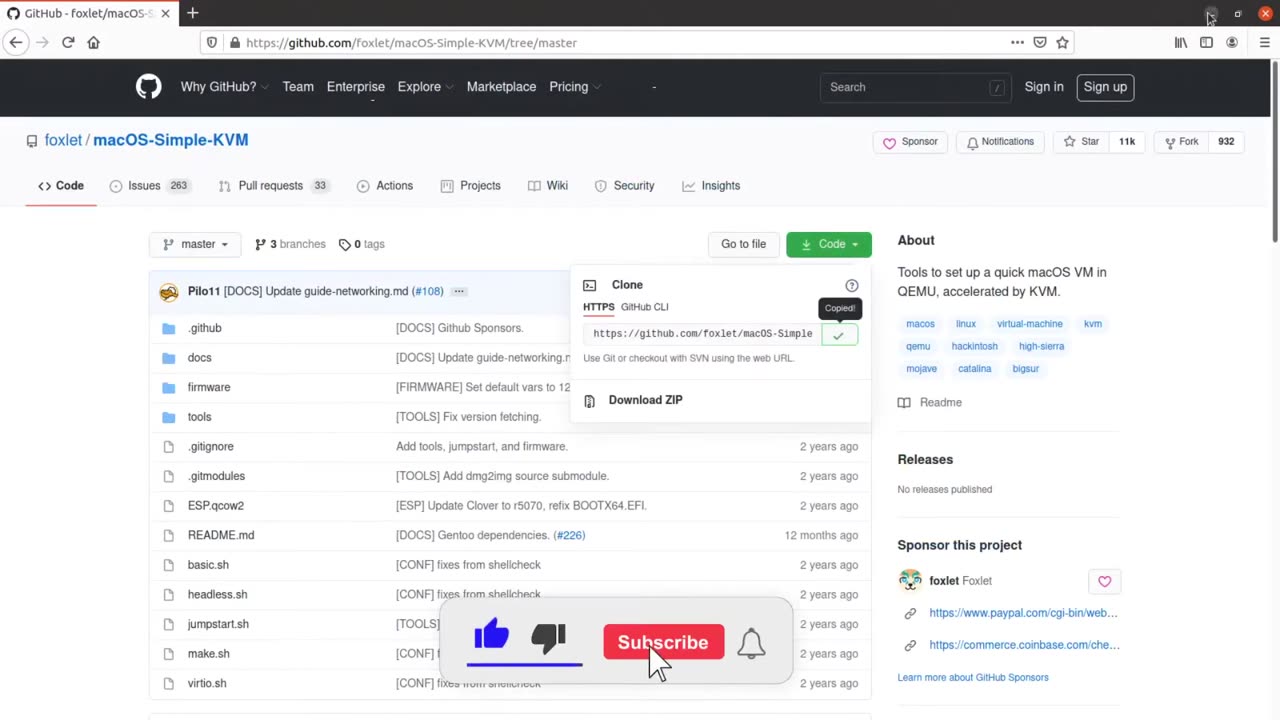The height and width of the screenshot is (720, 1280).
Task: Select the clone URL text field
Action: tap(703, 334)
